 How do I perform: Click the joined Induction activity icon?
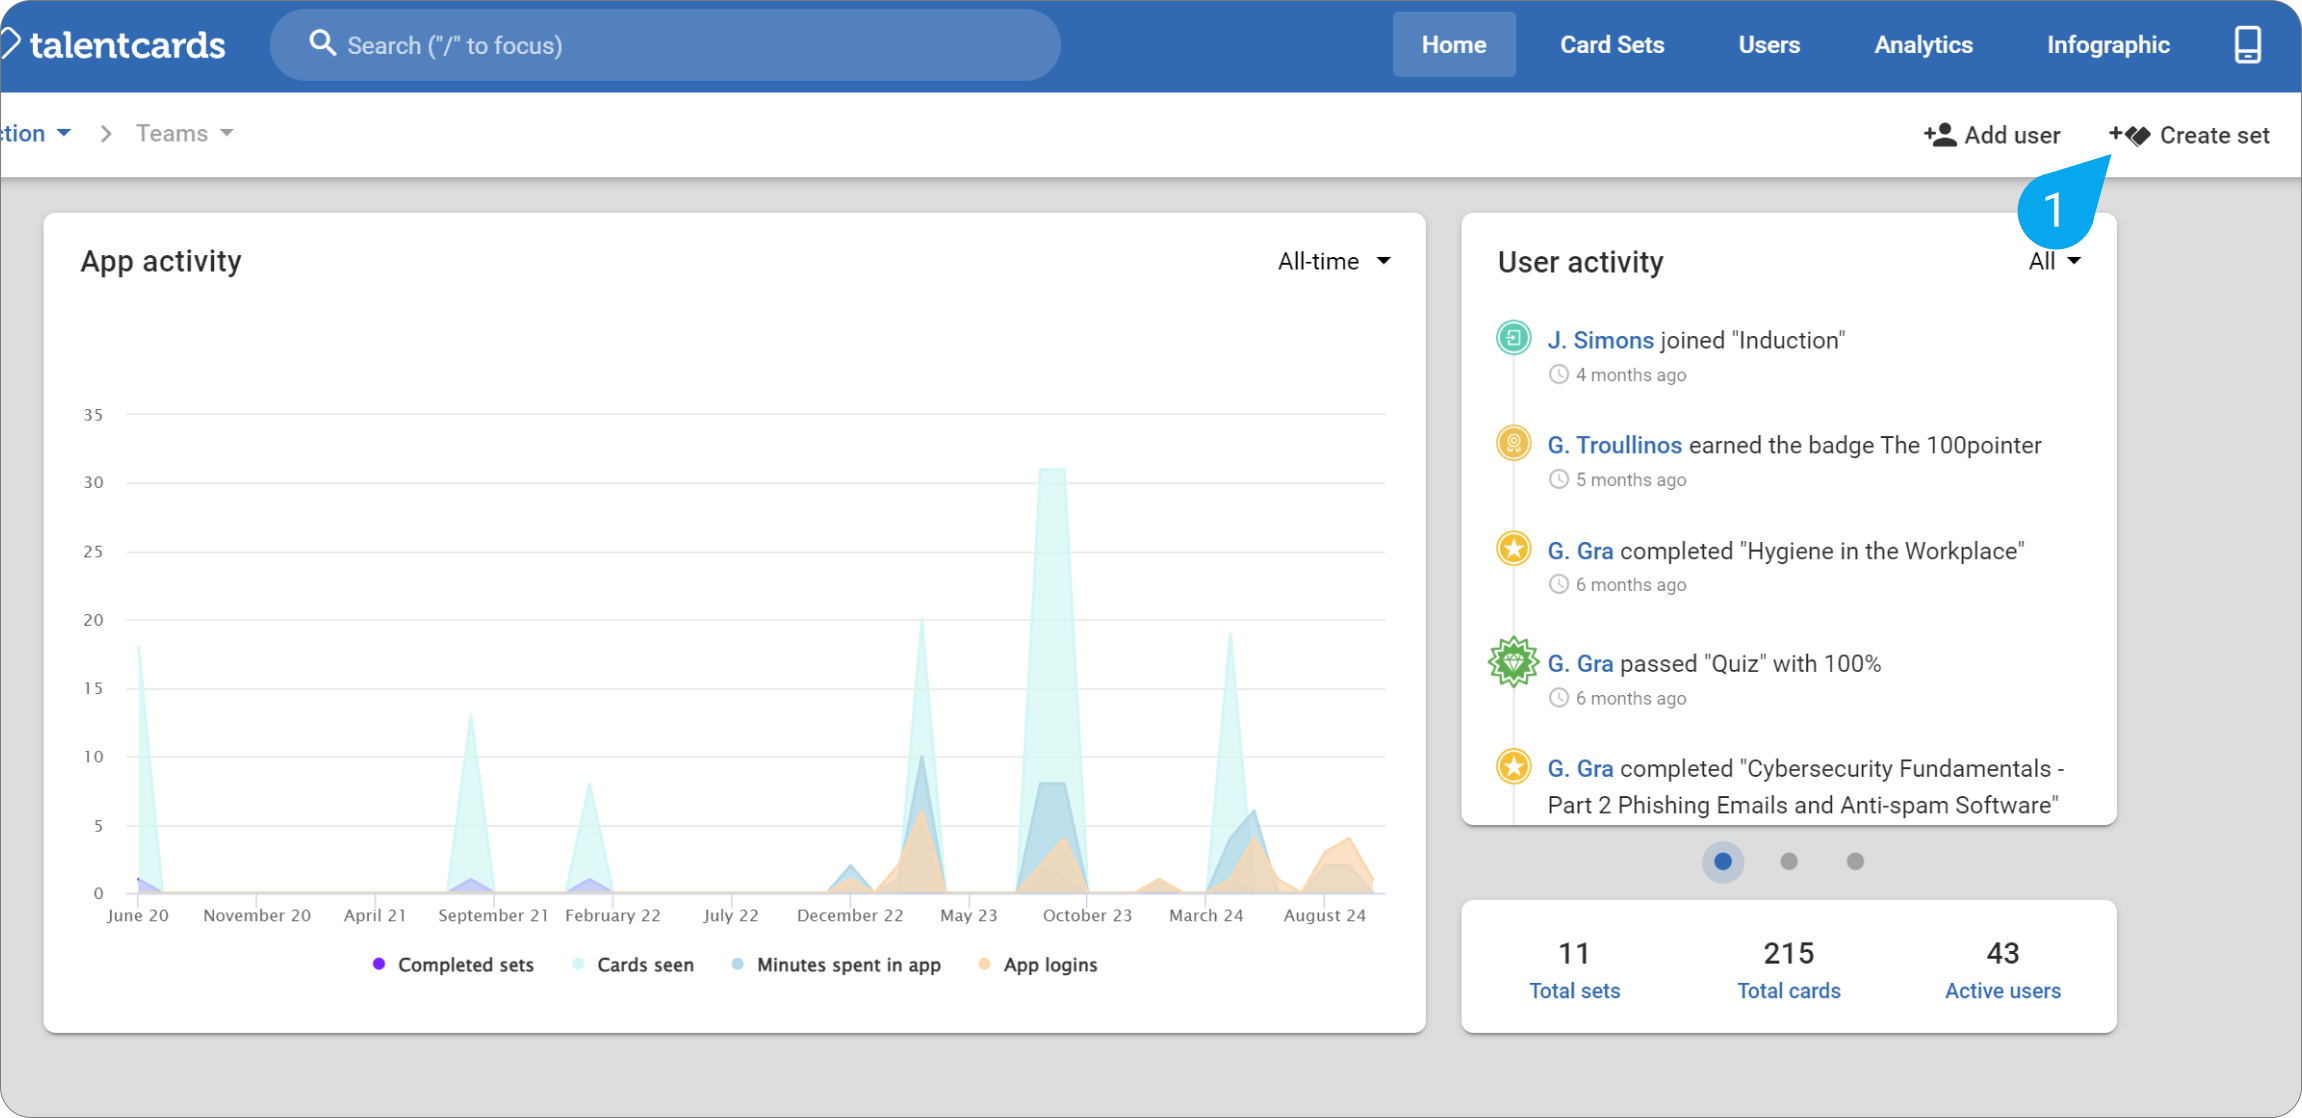(x=1513, y=338)
